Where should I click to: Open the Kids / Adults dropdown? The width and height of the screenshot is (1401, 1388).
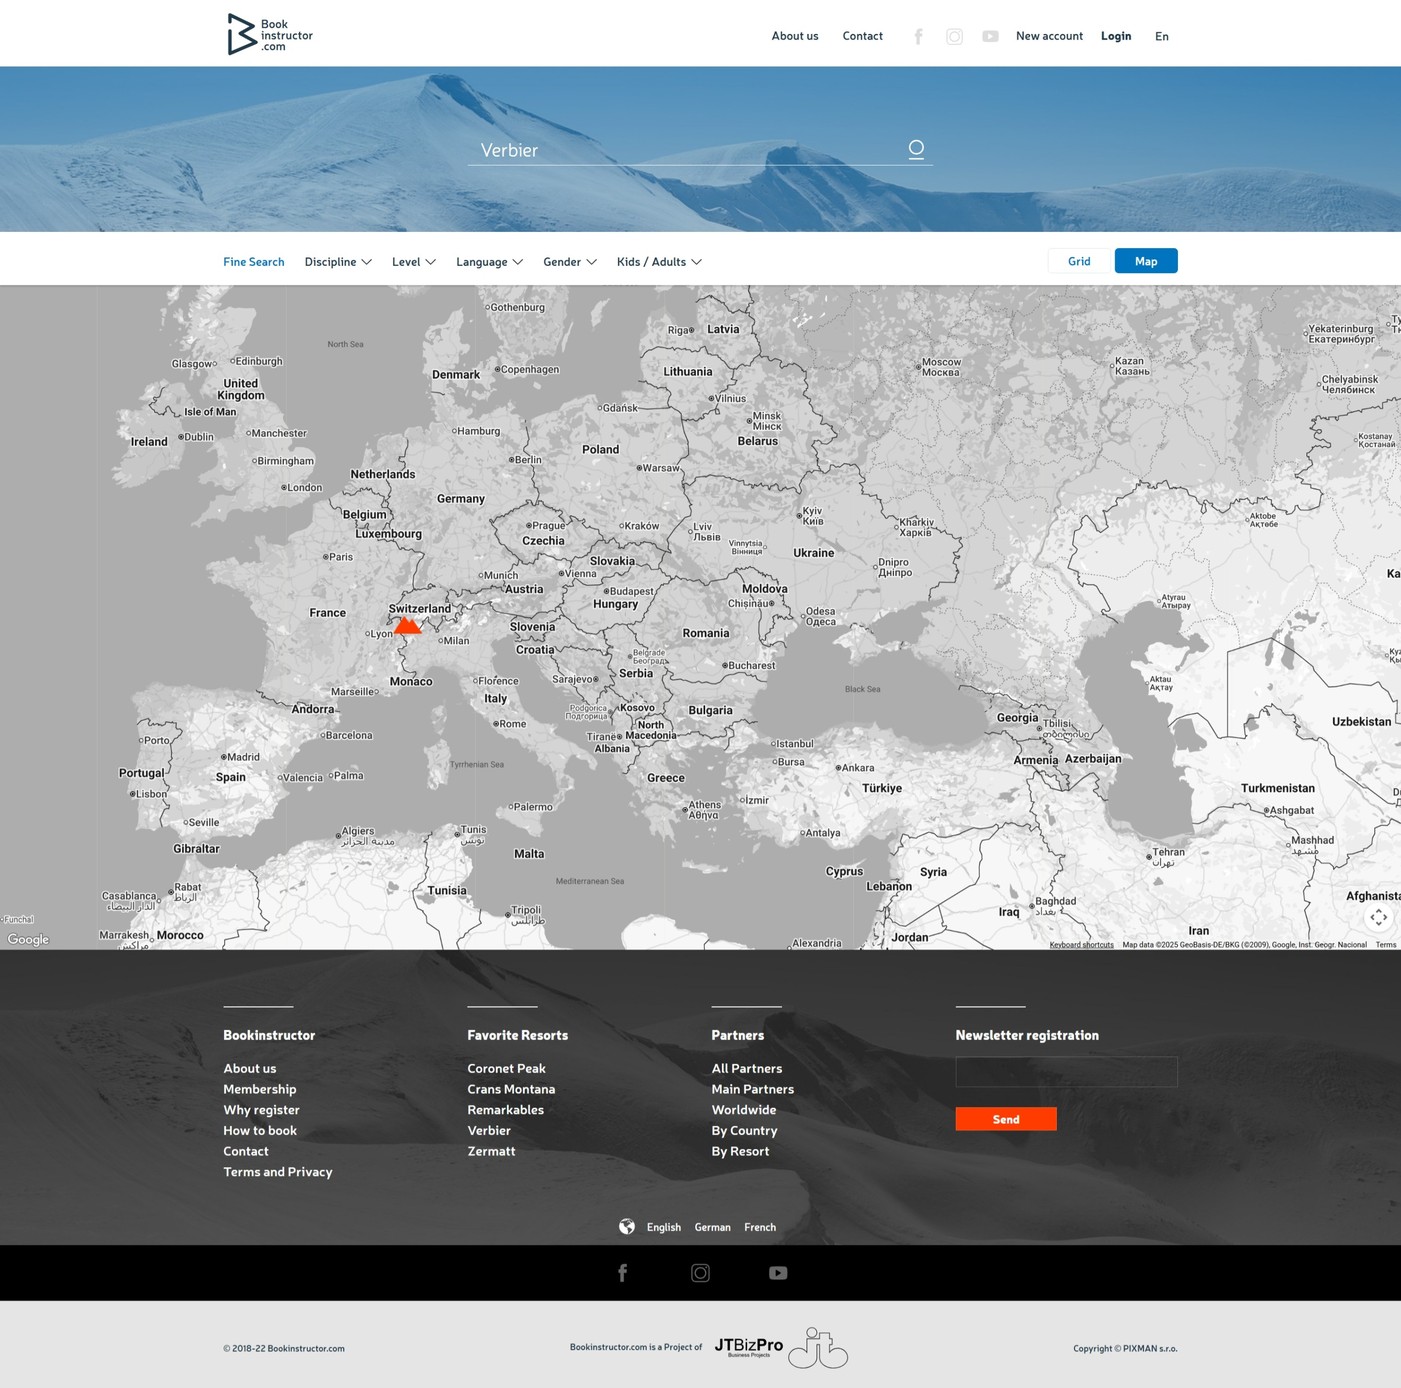pos(659,262)
